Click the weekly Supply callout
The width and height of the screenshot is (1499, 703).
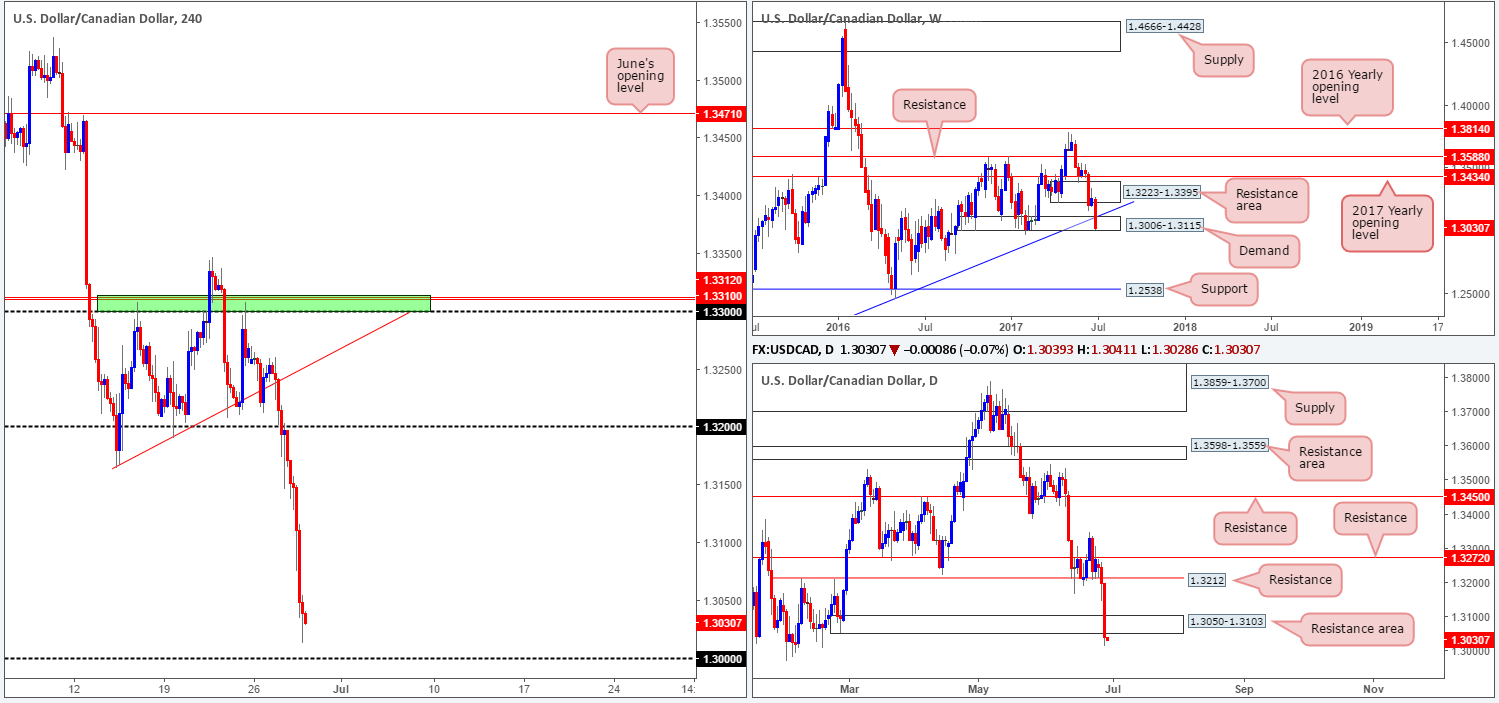pos(1223,60)
